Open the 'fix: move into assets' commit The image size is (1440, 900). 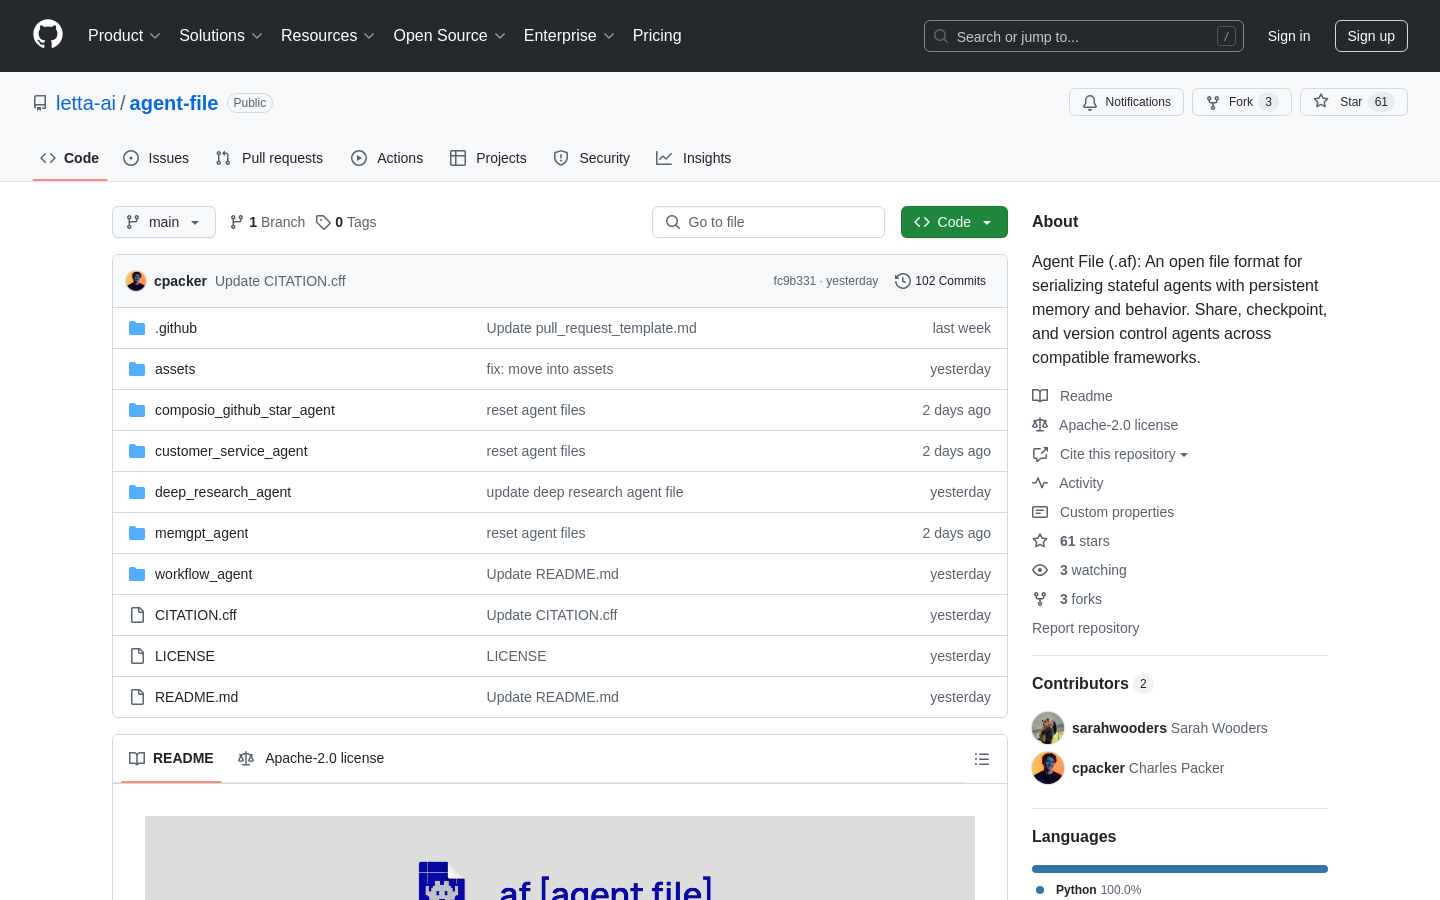[550, 369]
